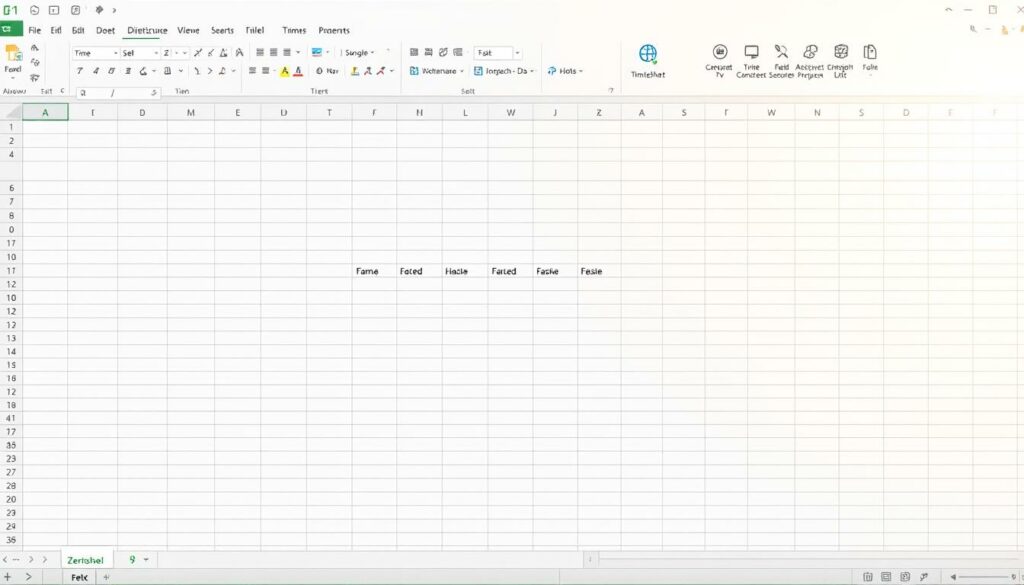Select the cell containing Farted

pos(510,271)
